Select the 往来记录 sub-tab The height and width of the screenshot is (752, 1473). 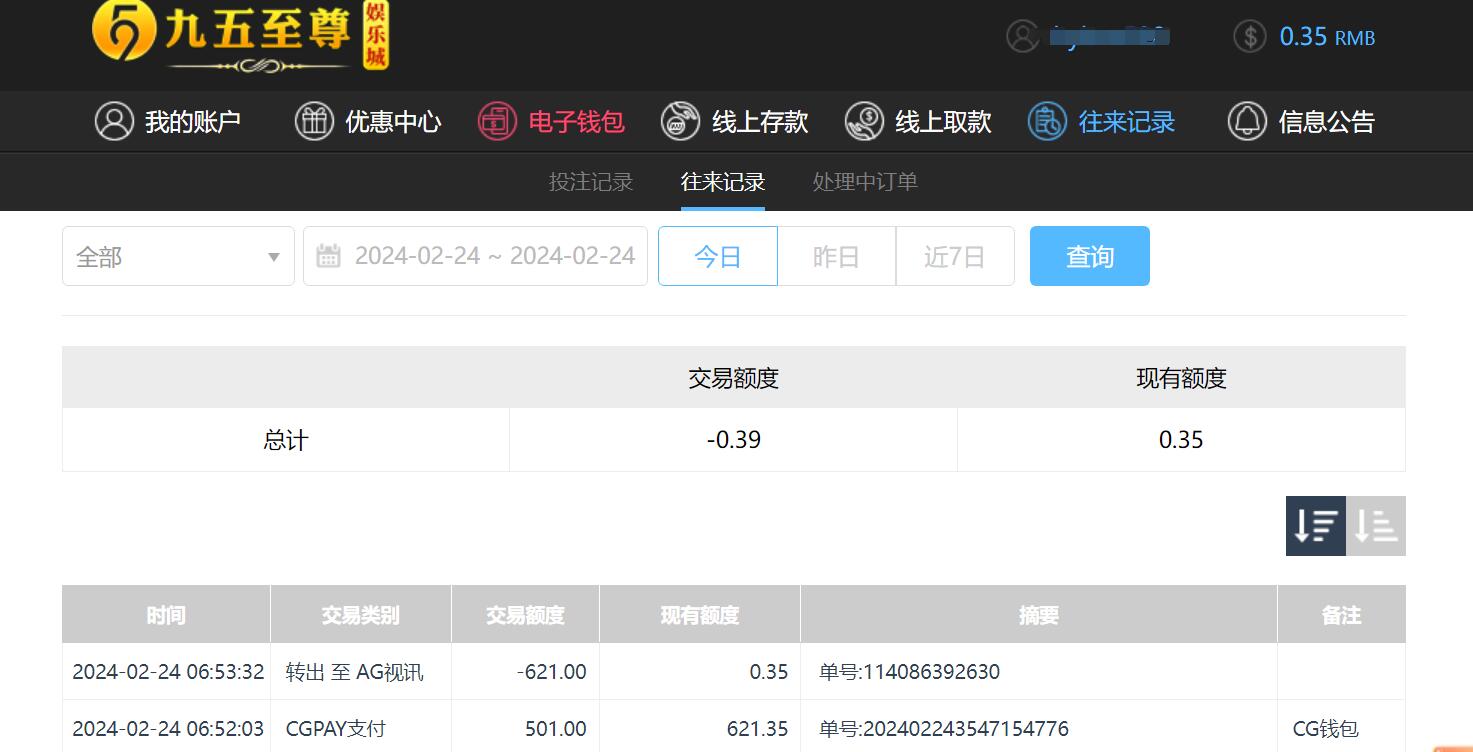pyautogui.click(x=723, y=182)
